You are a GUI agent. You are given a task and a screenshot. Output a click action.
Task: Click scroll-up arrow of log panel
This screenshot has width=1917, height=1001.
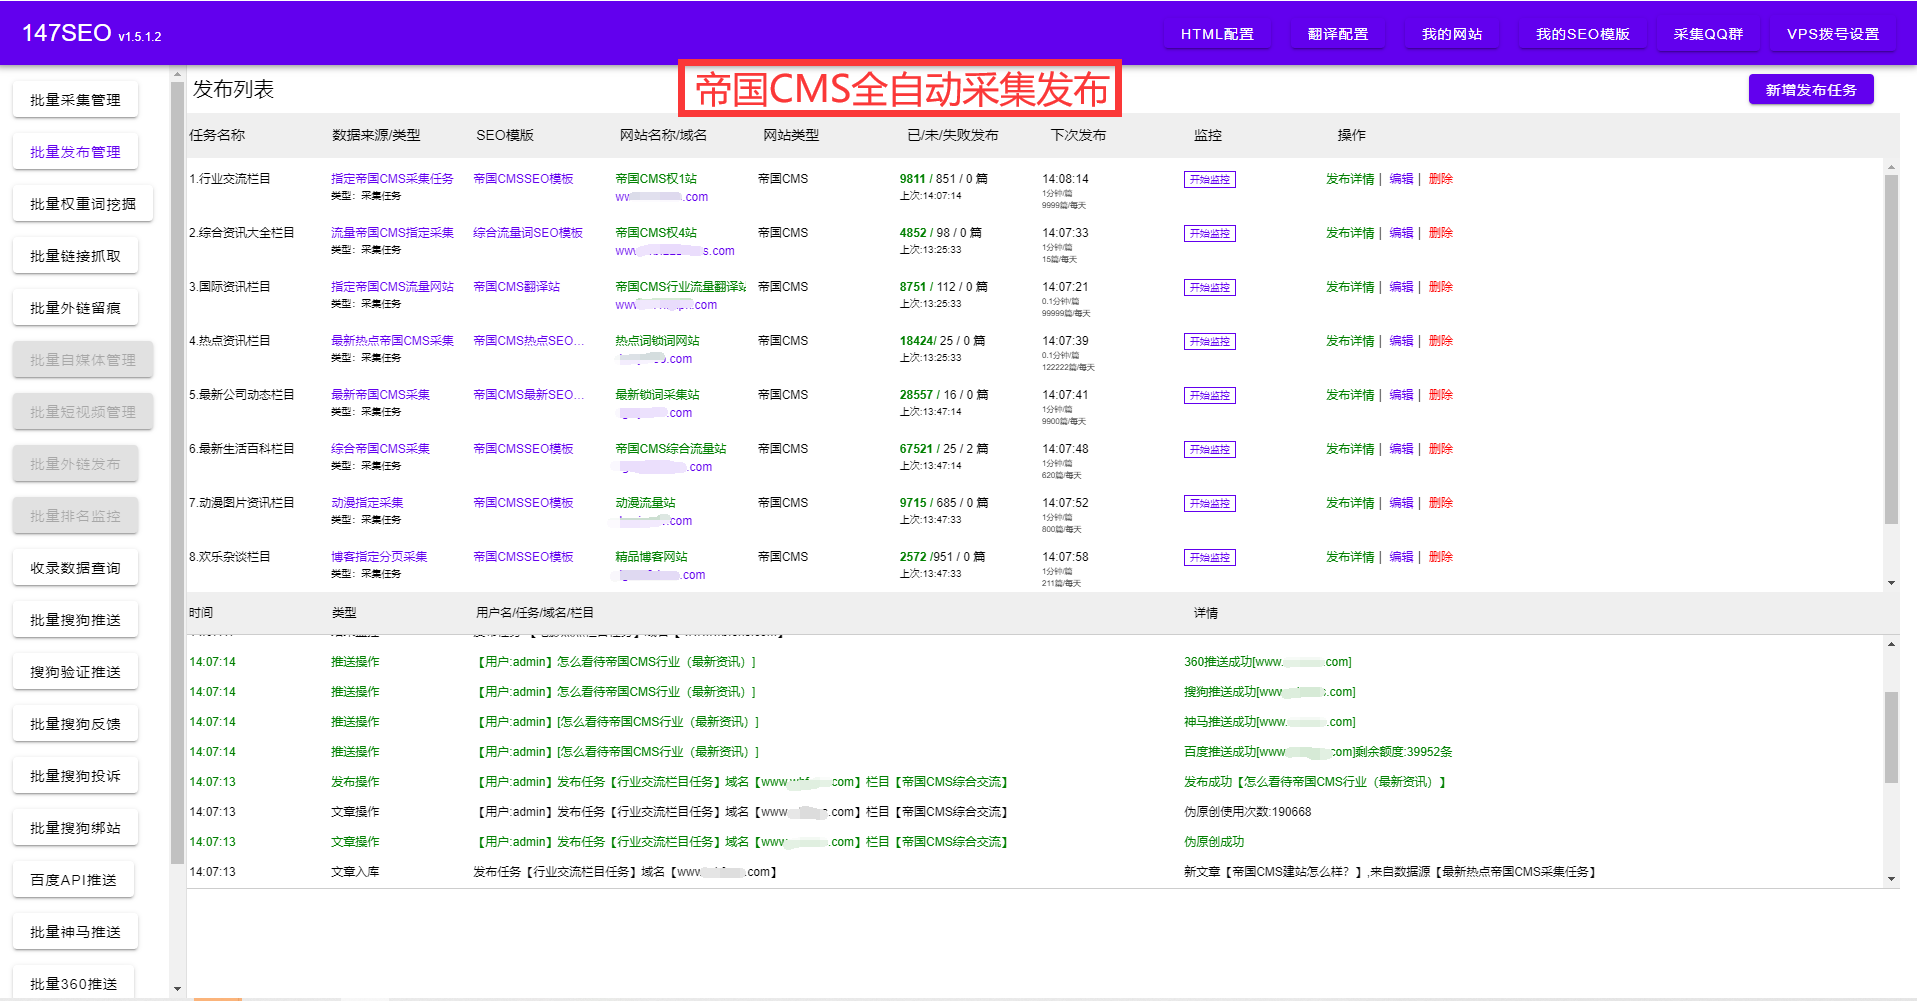click(1891, 644)
